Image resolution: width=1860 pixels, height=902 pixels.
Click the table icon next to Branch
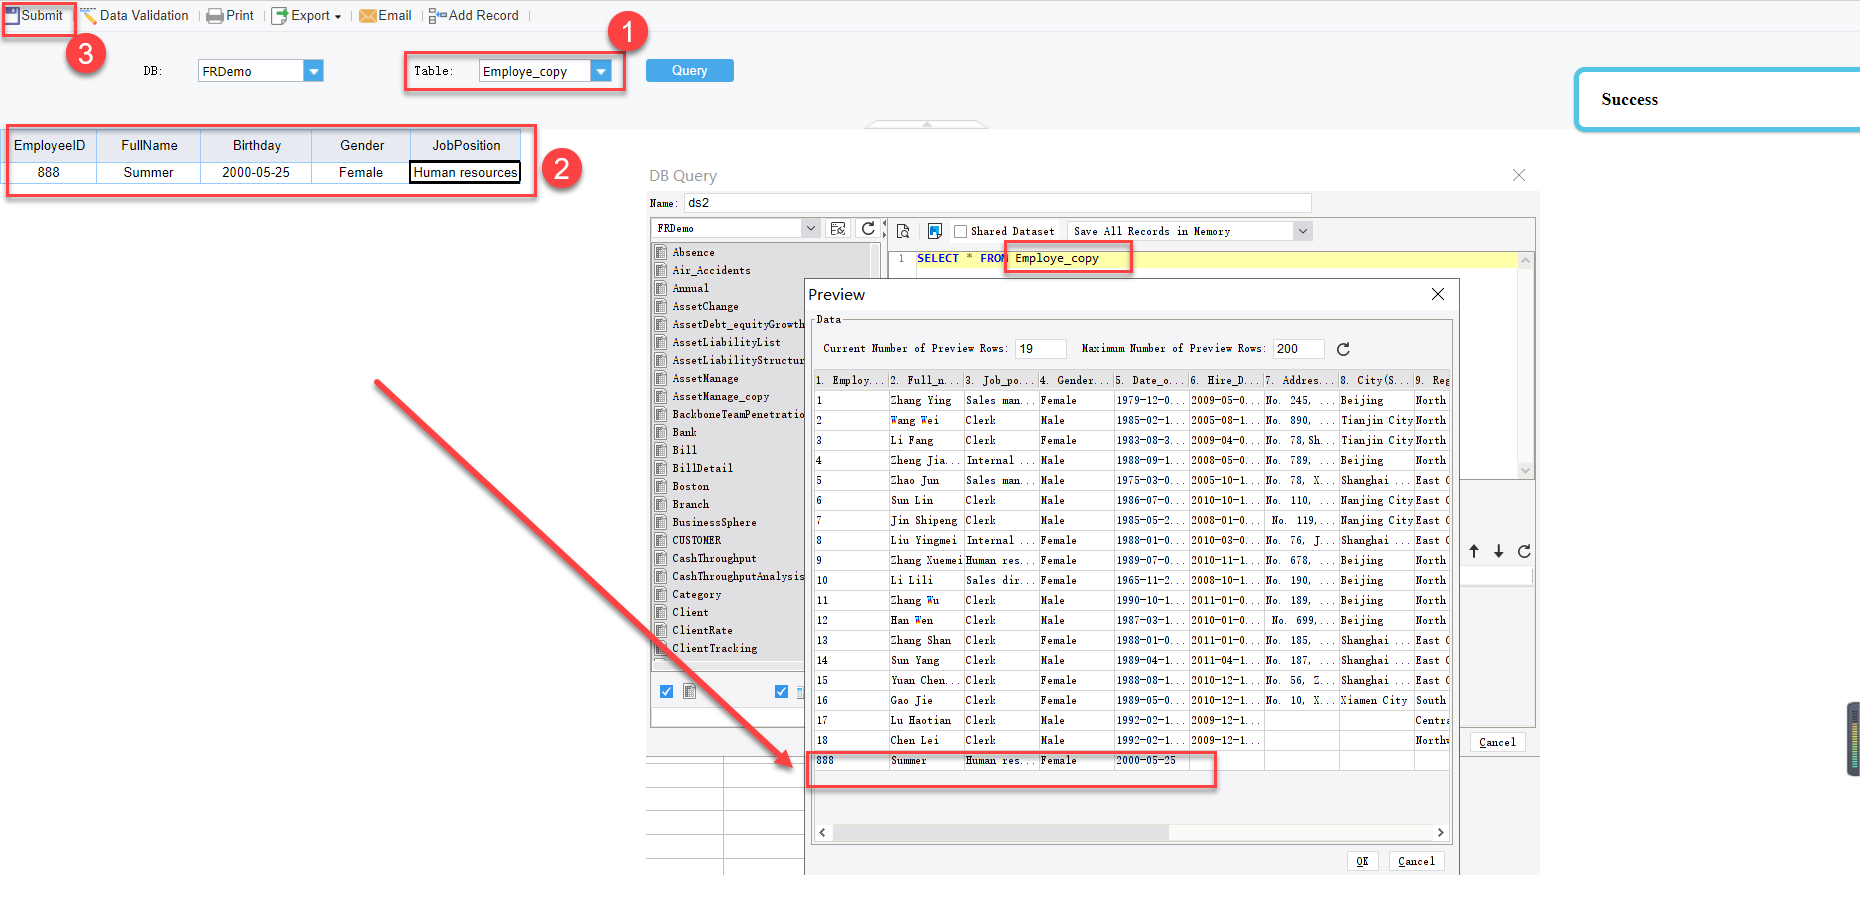(x=661, y=504)
